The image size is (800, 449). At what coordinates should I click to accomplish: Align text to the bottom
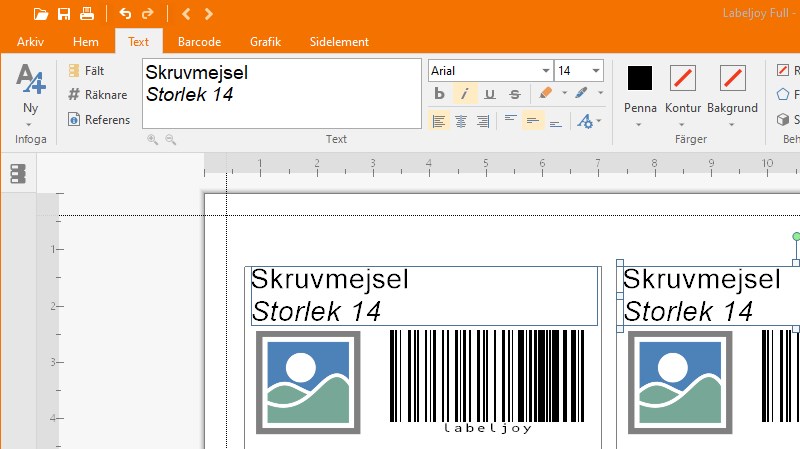pyautogui.click(x=556, y=121)
